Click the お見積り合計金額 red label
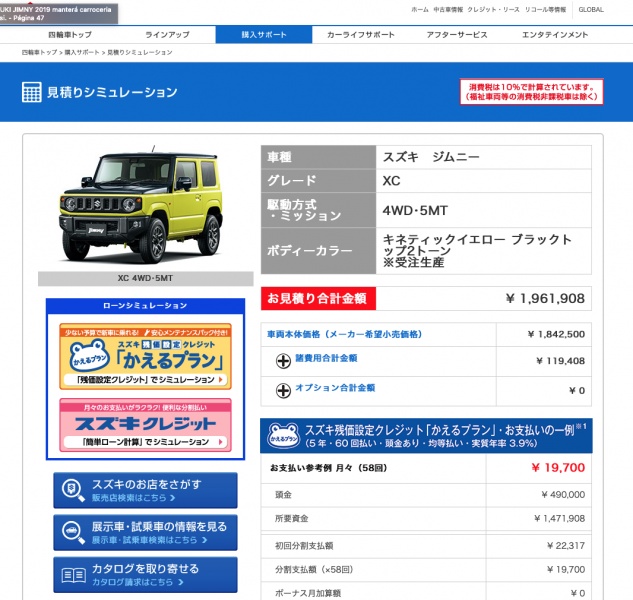 pos(318,298)
